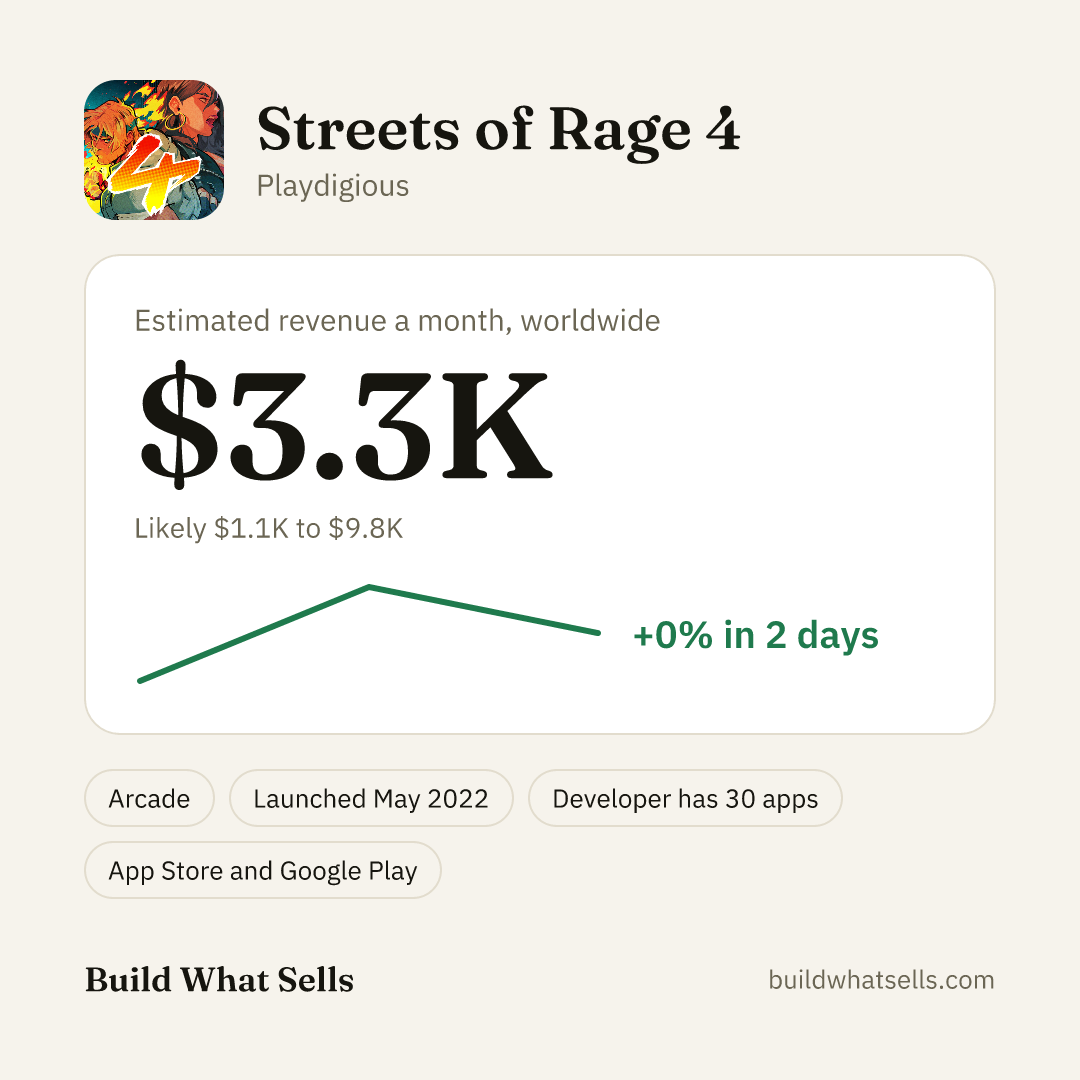
Task: Open the buildwhatsells.com link
Action: click(881, 979)
